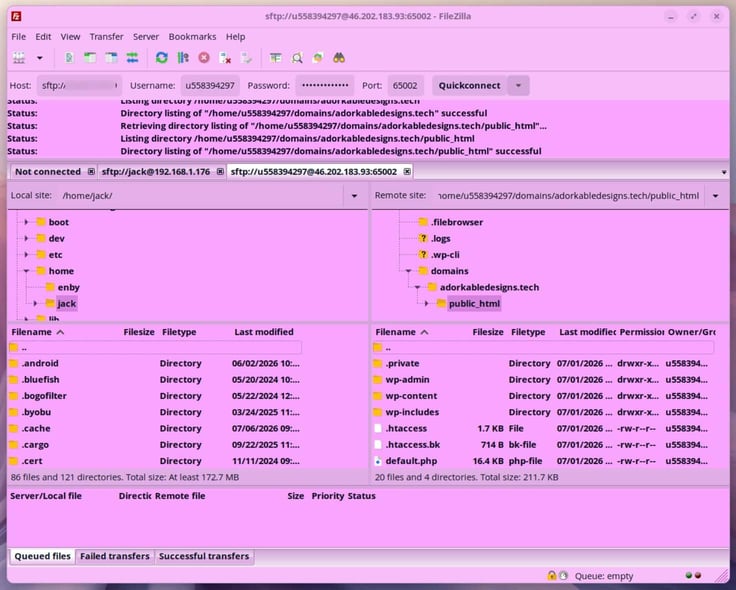Toggle synchronized browsing
Image resolution: width=736 pixels, height=590 pixels.
[x=318, y=58]
